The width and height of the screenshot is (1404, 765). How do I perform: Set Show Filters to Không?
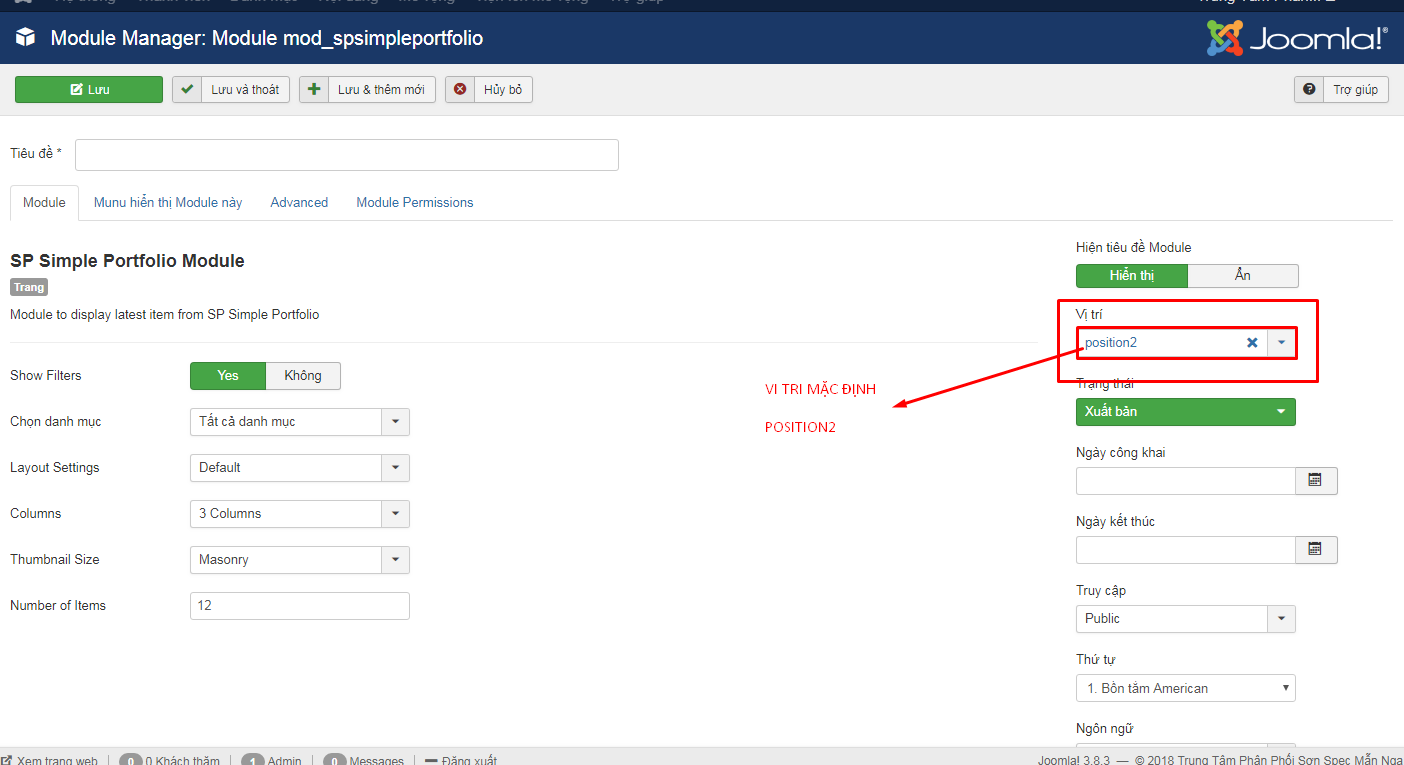303,375
